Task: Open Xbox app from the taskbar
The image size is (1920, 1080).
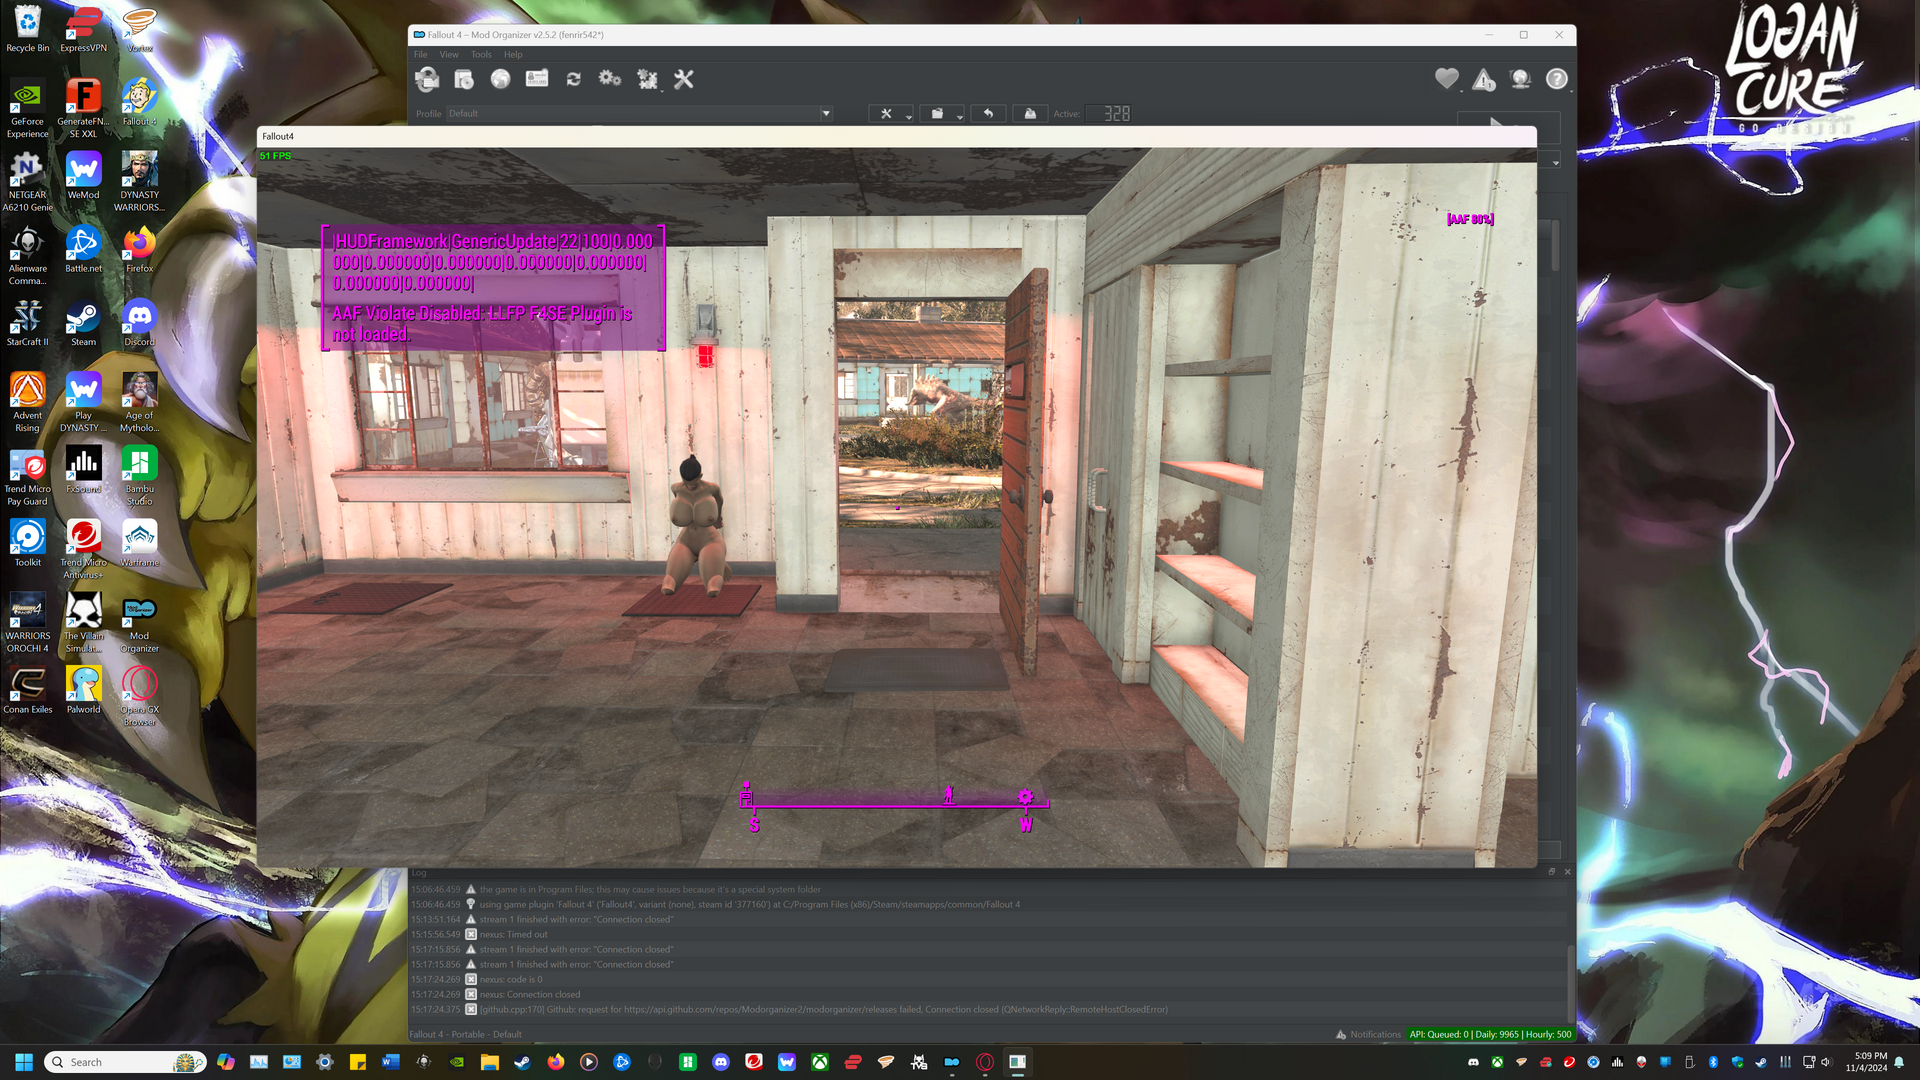Action: pos(819,1062)
